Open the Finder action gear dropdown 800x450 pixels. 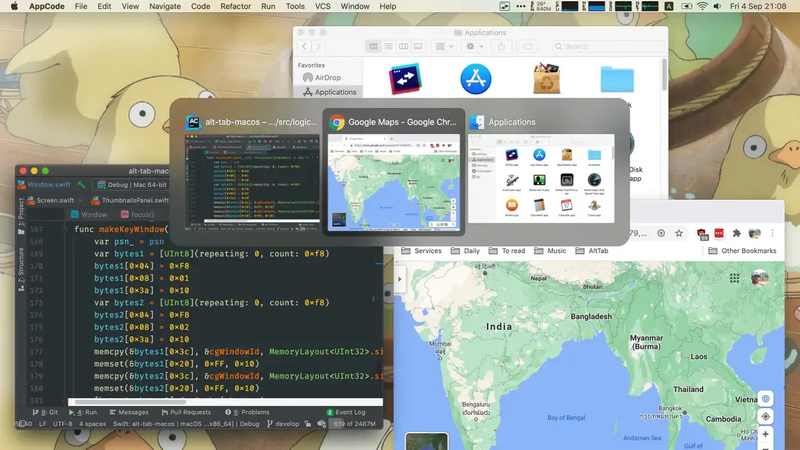click(472, 46)
